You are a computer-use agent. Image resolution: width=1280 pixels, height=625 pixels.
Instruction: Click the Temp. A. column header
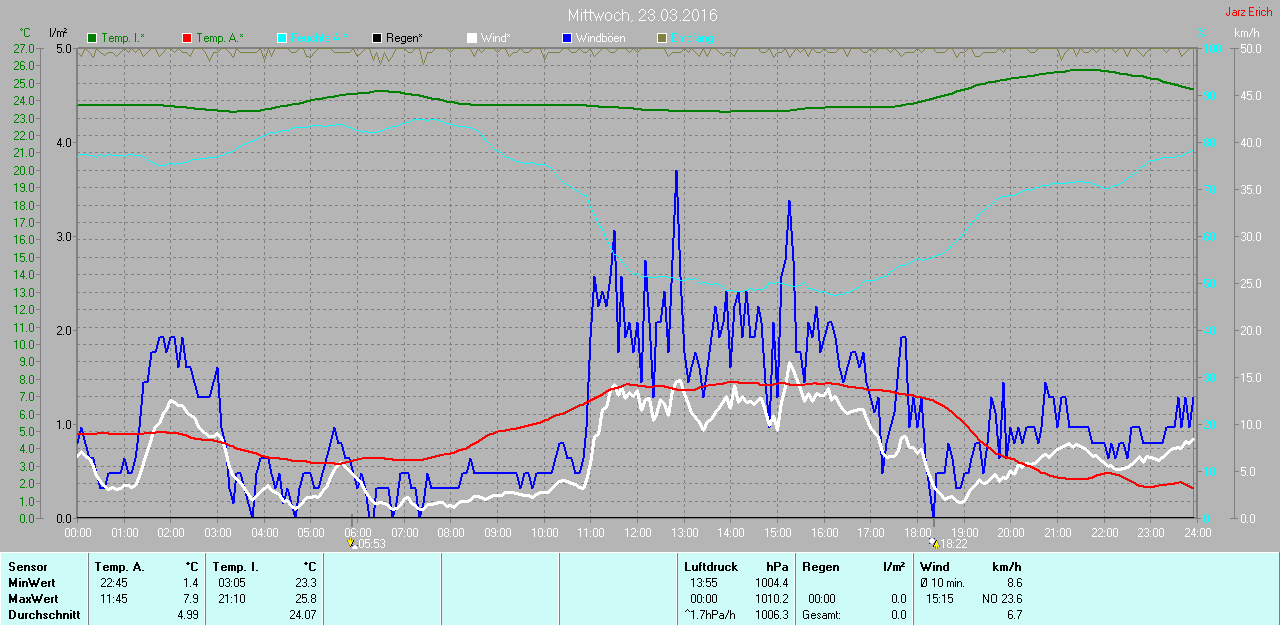pos(123,567)
